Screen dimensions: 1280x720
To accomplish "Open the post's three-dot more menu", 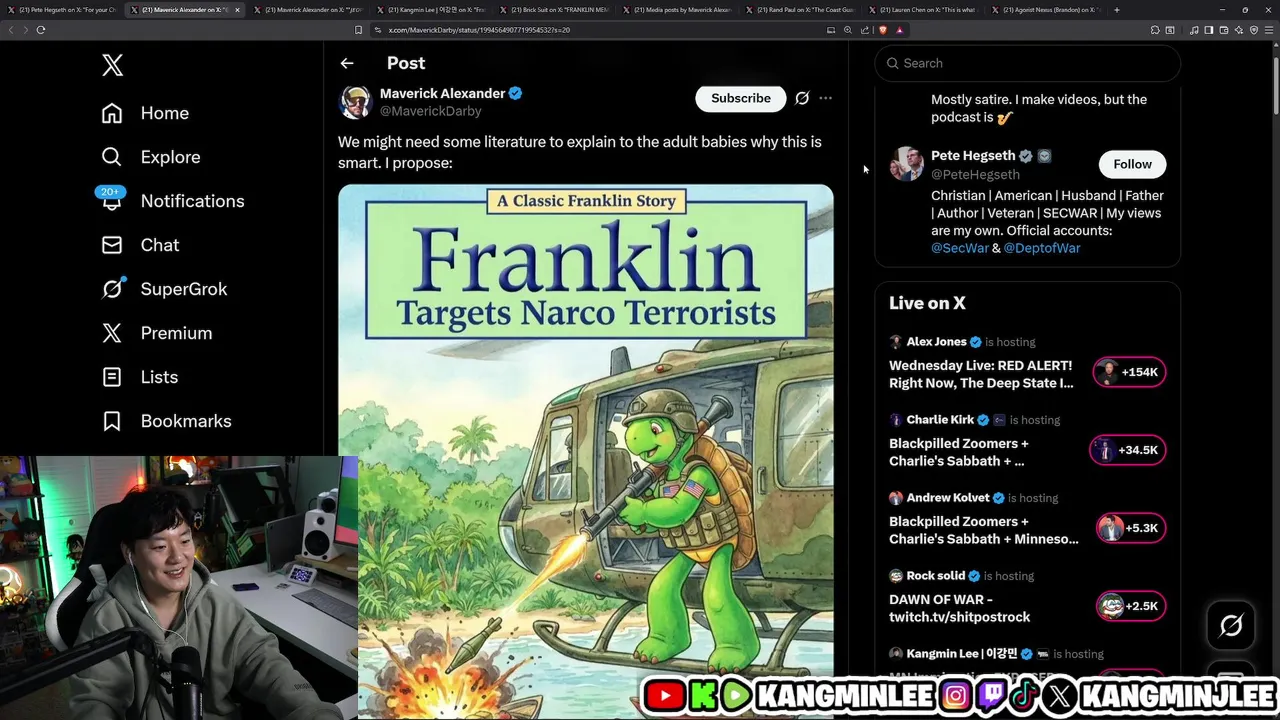I will pyautogui.click(x=825, y=98).
